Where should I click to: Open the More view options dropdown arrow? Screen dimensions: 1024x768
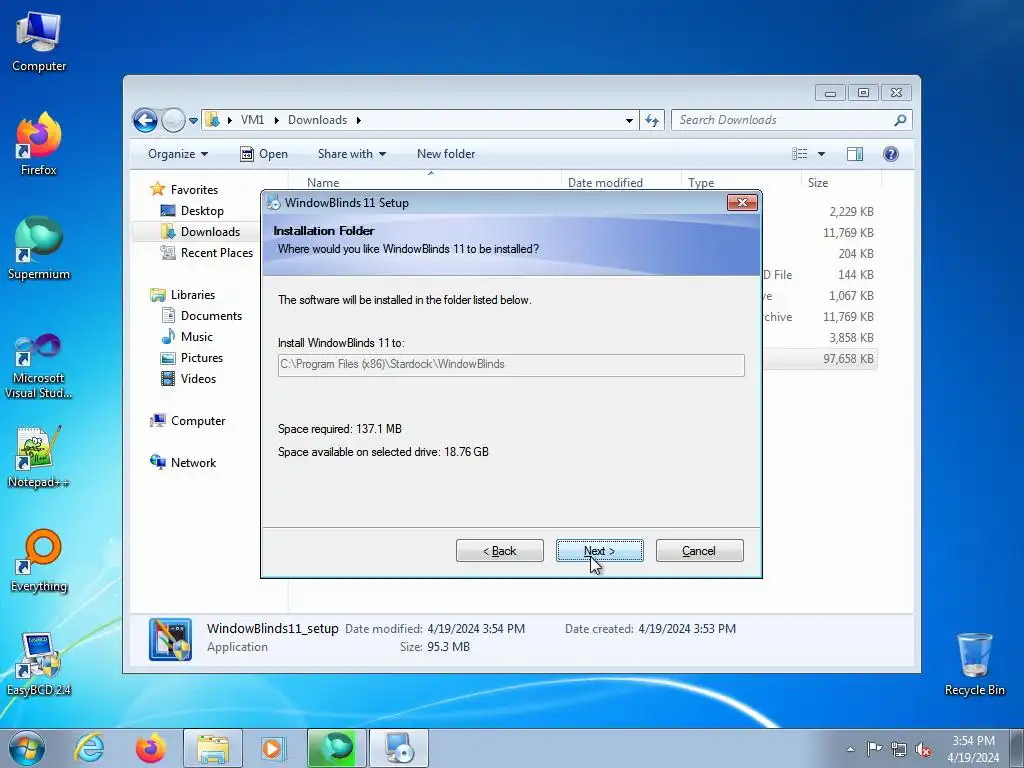(822, 154)
